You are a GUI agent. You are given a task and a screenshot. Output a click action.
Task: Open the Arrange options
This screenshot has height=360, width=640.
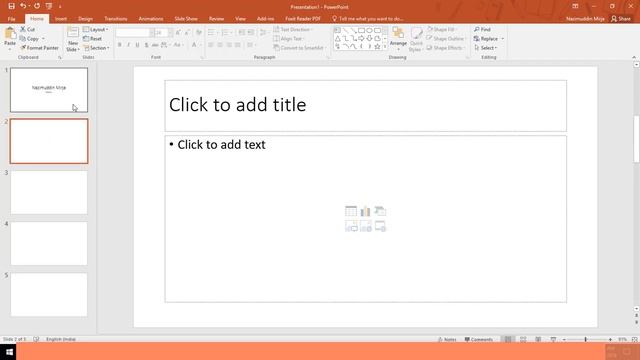point(398,39)
